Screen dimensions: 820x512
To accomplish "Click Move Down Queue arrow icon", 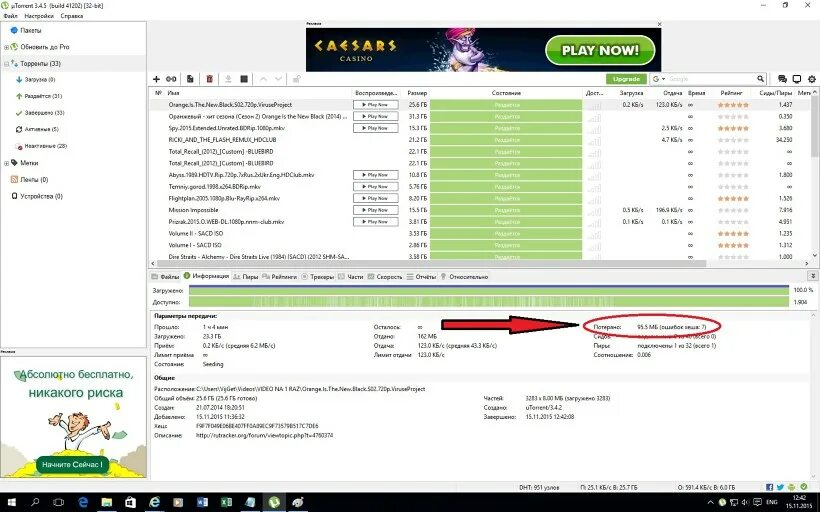I will coord(278,79).
